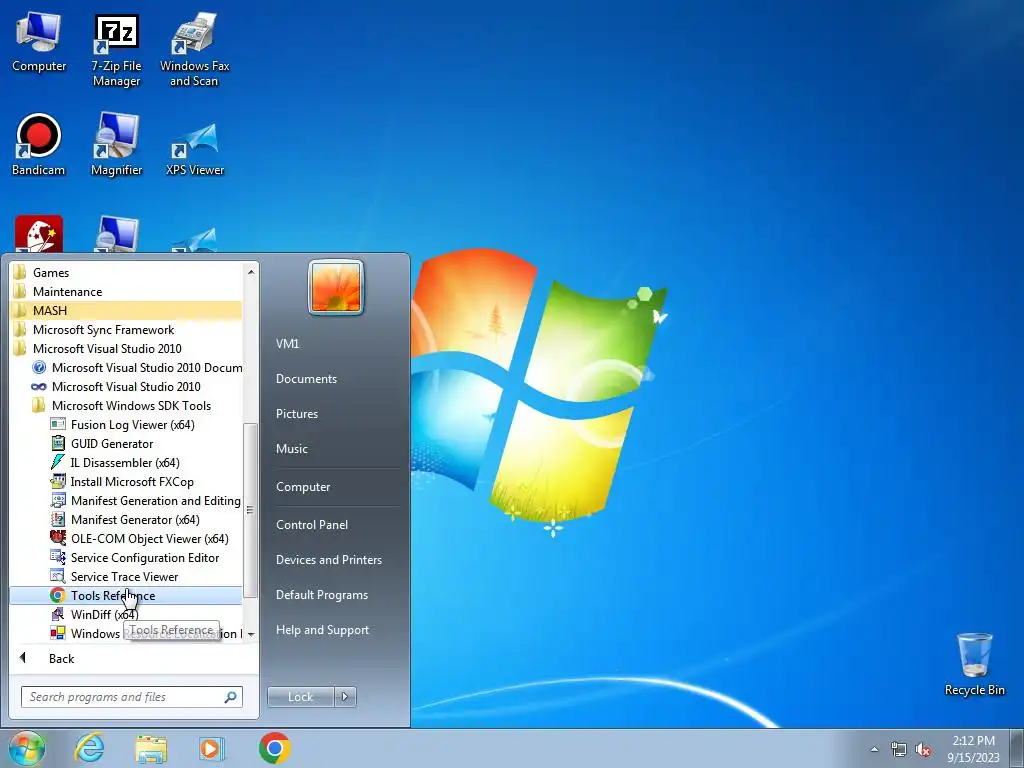This screenshot has height=768, width=1024.
Task: Click the user account picture
Action: (x=336, y=287)
